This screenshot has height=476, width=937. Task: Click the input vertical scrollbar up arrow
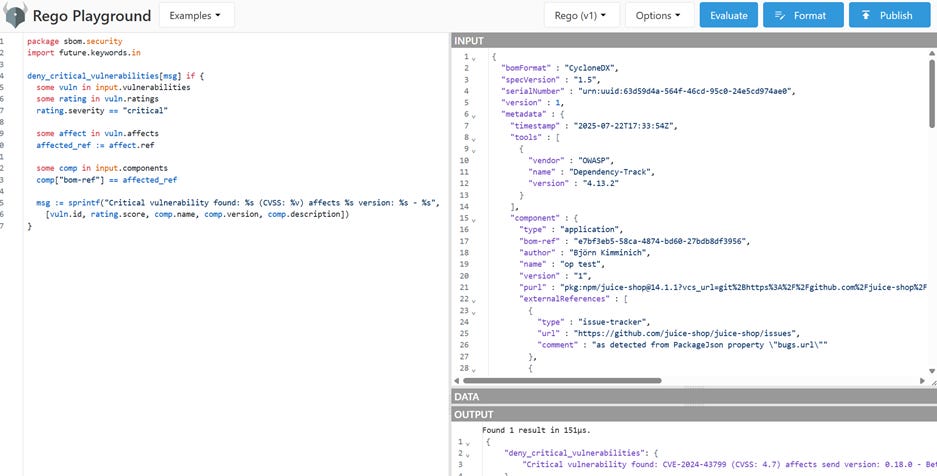932,53
